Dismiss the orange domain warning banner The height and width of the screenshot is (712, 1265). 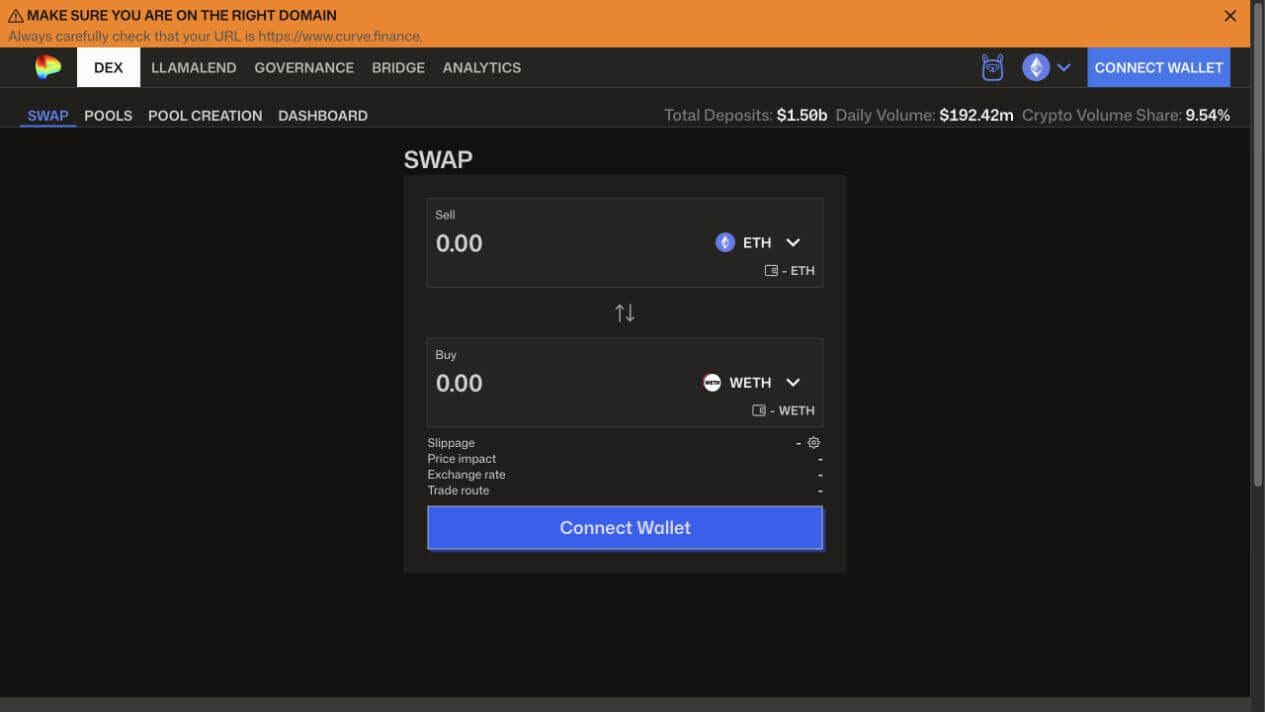click(x=1231, y=16)
